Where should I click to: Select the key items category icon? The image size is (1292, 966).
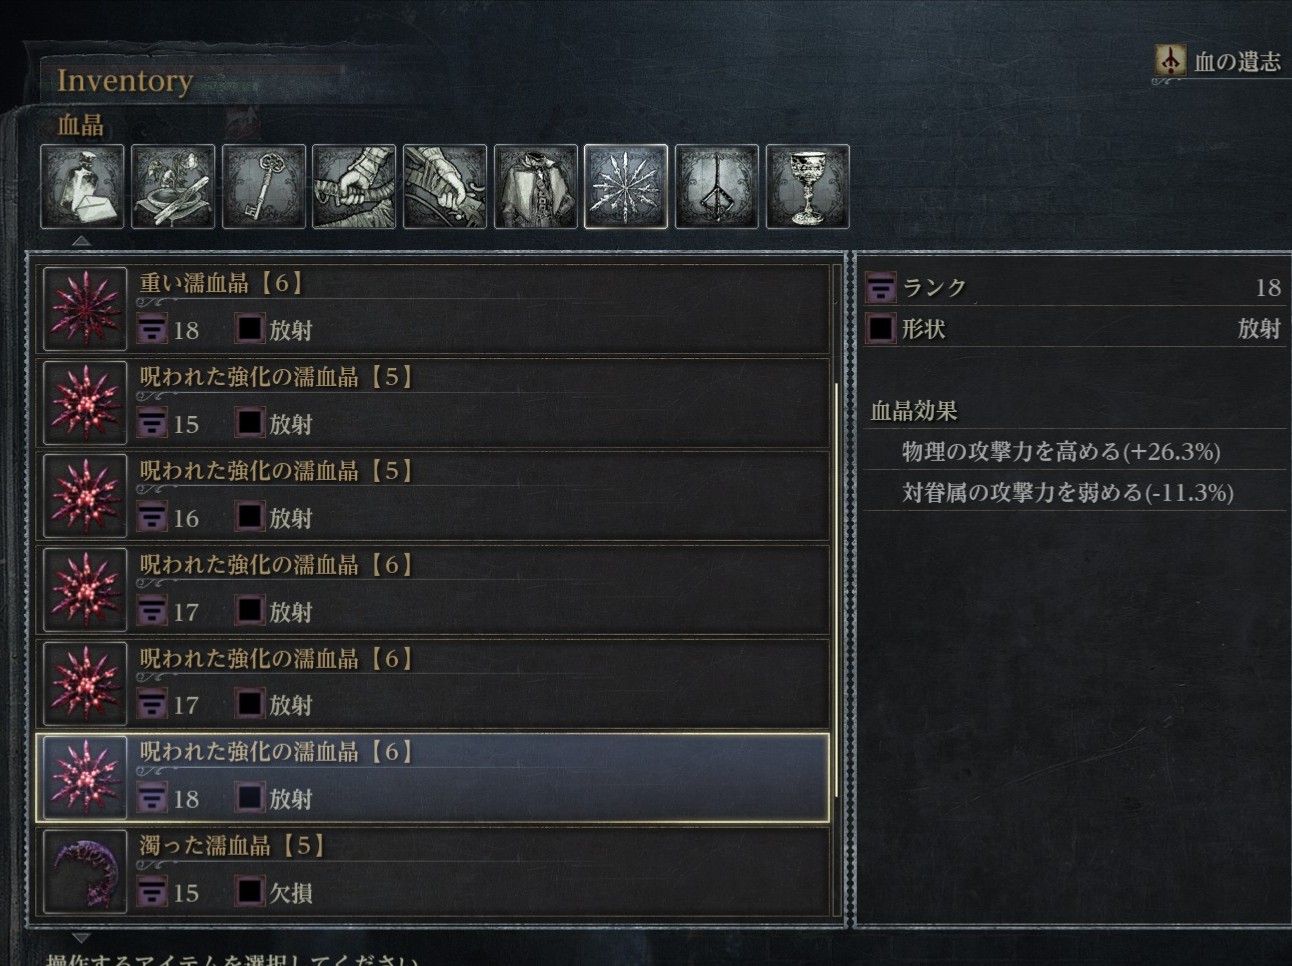coord(264,187)
